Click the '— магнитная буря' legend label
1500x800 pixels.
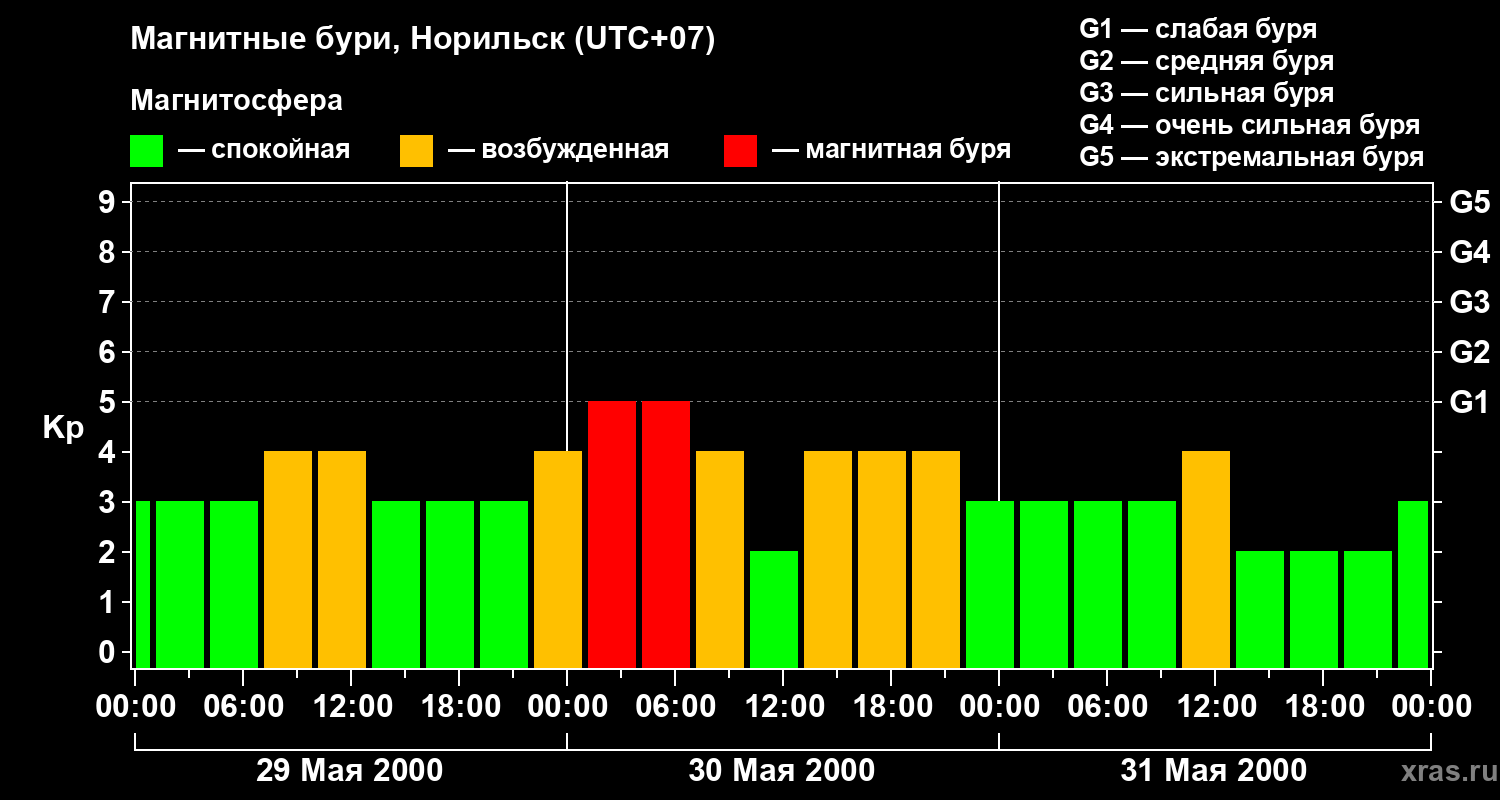coord(892,150)
